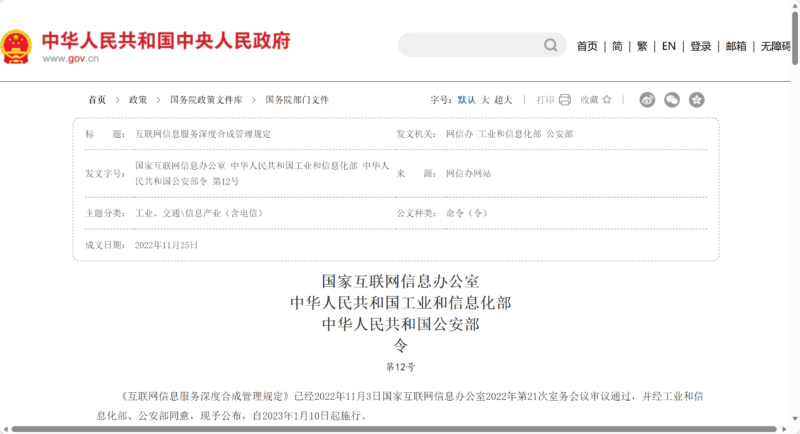
Task: Click the site title 中华人民共和国中央人民政府
Action: (x=166, y=40)
